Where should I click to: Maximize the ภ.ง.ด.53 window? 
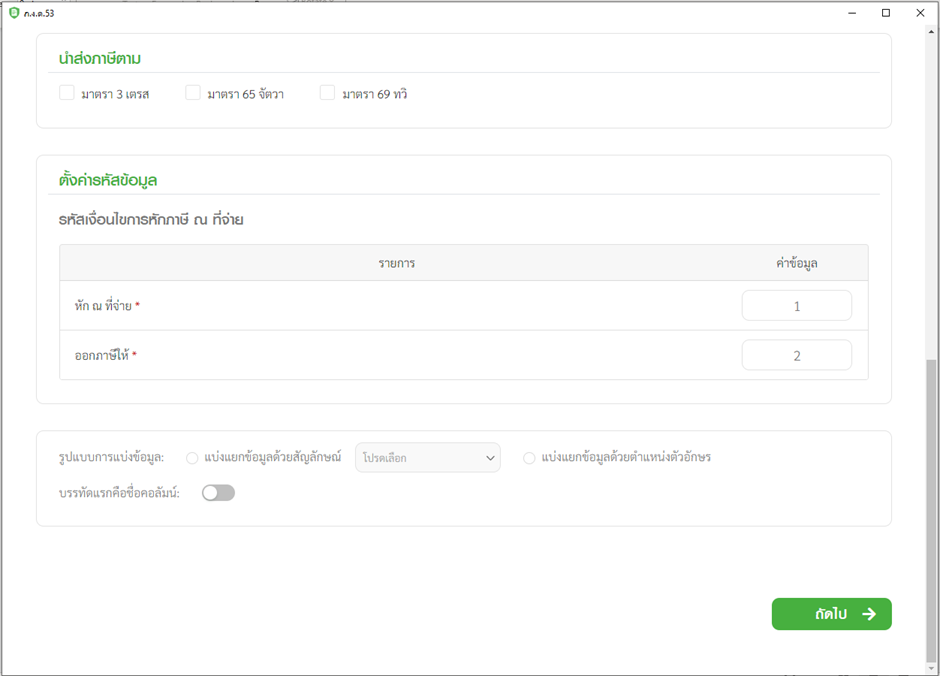click(886, 13)
